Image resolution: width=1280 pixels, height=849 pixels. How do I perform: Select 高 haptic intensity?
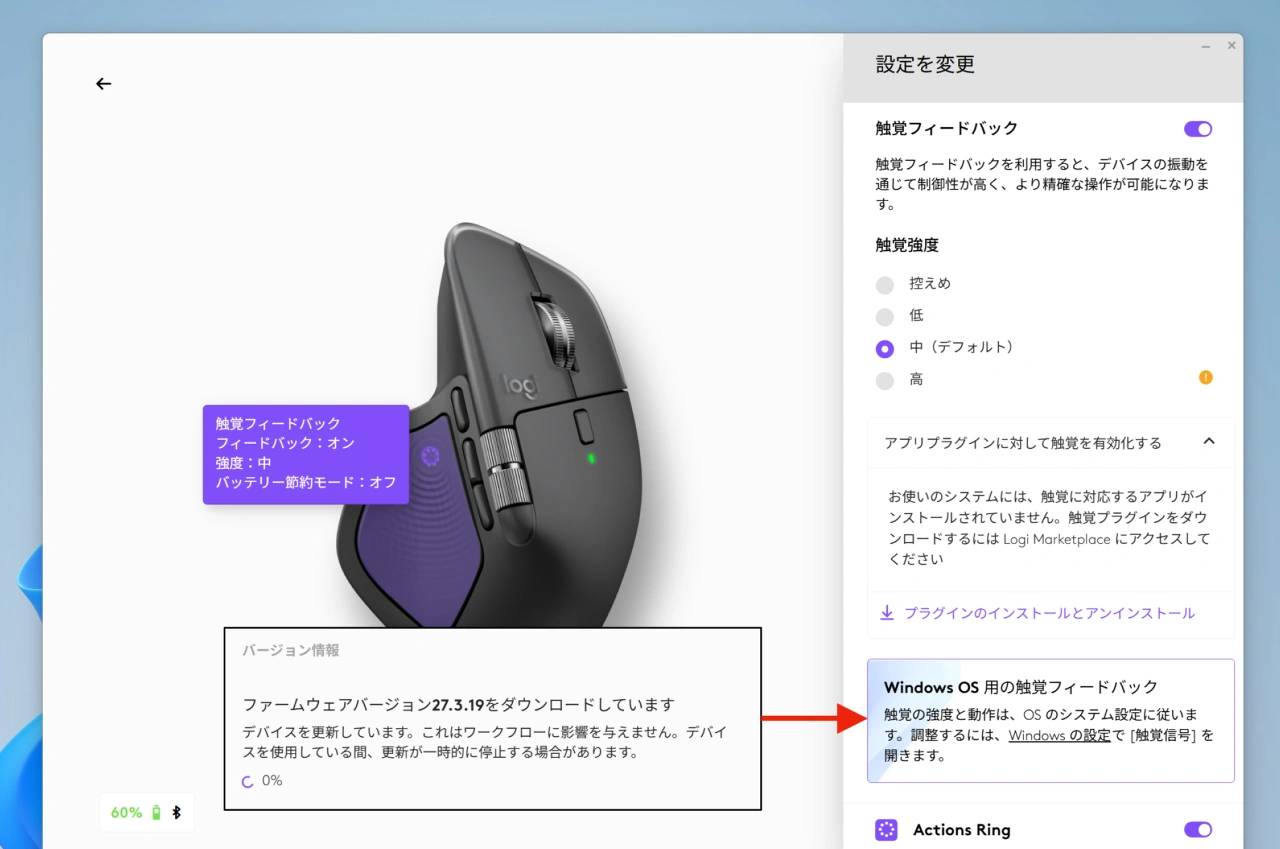pos(884,381)
